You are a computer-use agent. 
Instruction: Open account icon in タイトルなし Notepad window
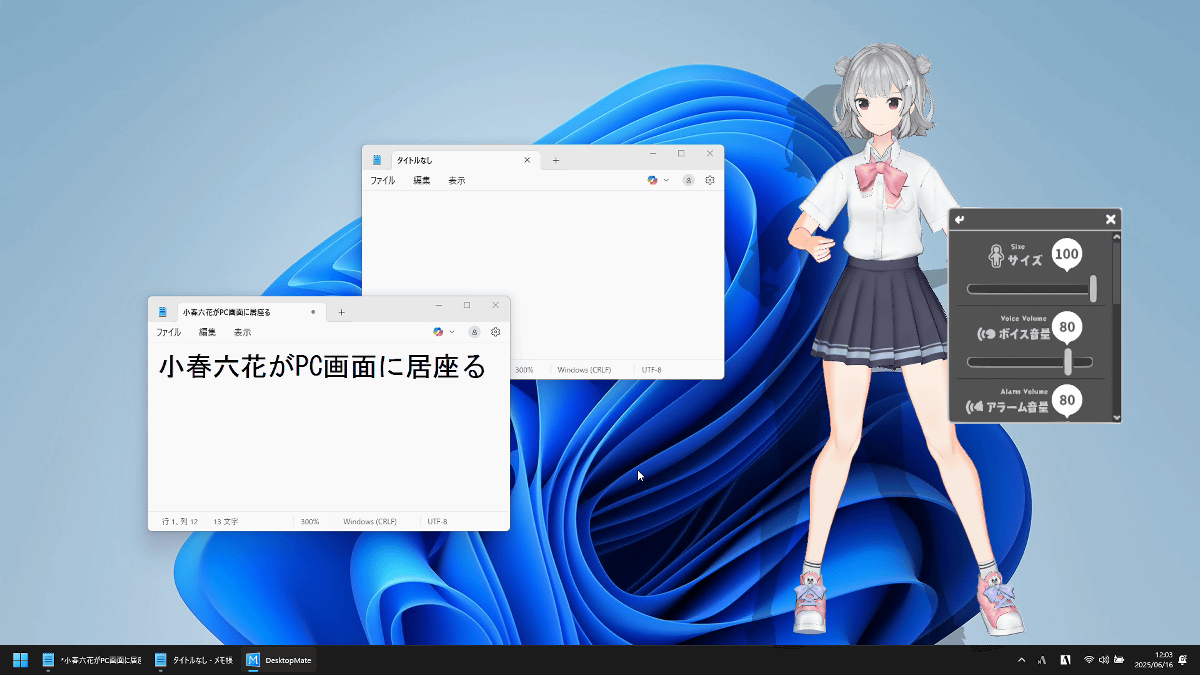pos(688,180)
